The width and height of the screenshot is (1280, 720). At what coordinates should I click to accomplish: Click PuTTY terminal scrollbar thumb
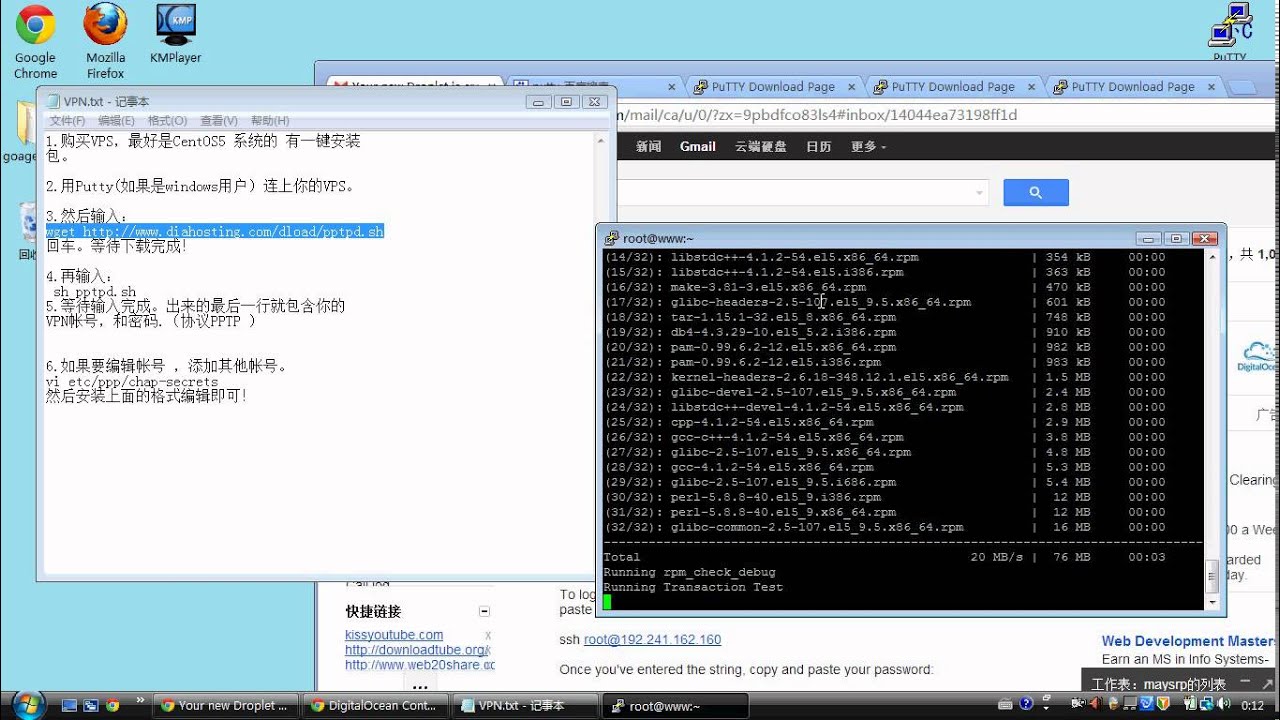click(1213, 575)
